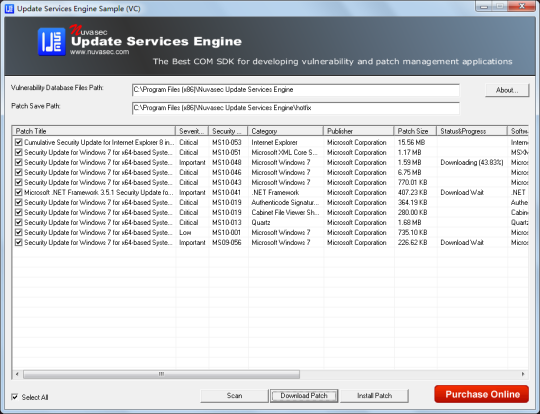The image size is (540, 414).
Task: Click the 'Important' severity in MS10-048 row
Action: tap(192, 162)
